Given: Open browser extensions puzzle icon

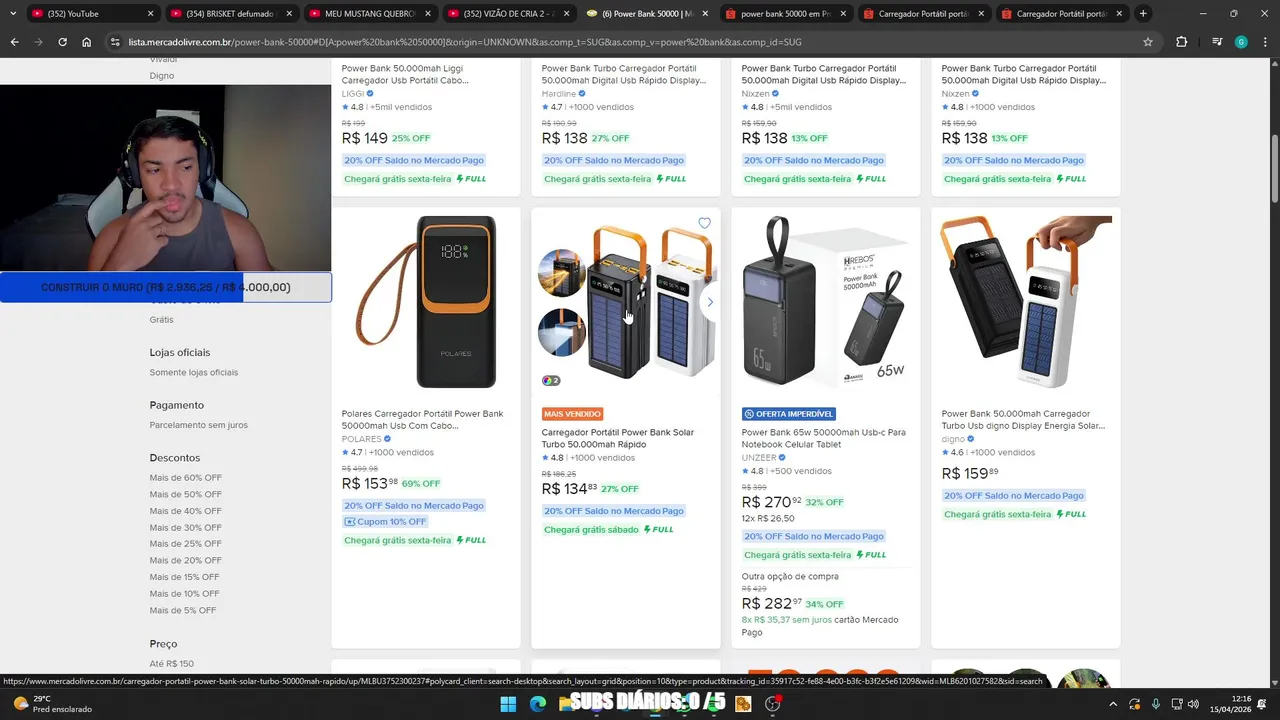Looking at the screenshot, I should pos(1182,42).
